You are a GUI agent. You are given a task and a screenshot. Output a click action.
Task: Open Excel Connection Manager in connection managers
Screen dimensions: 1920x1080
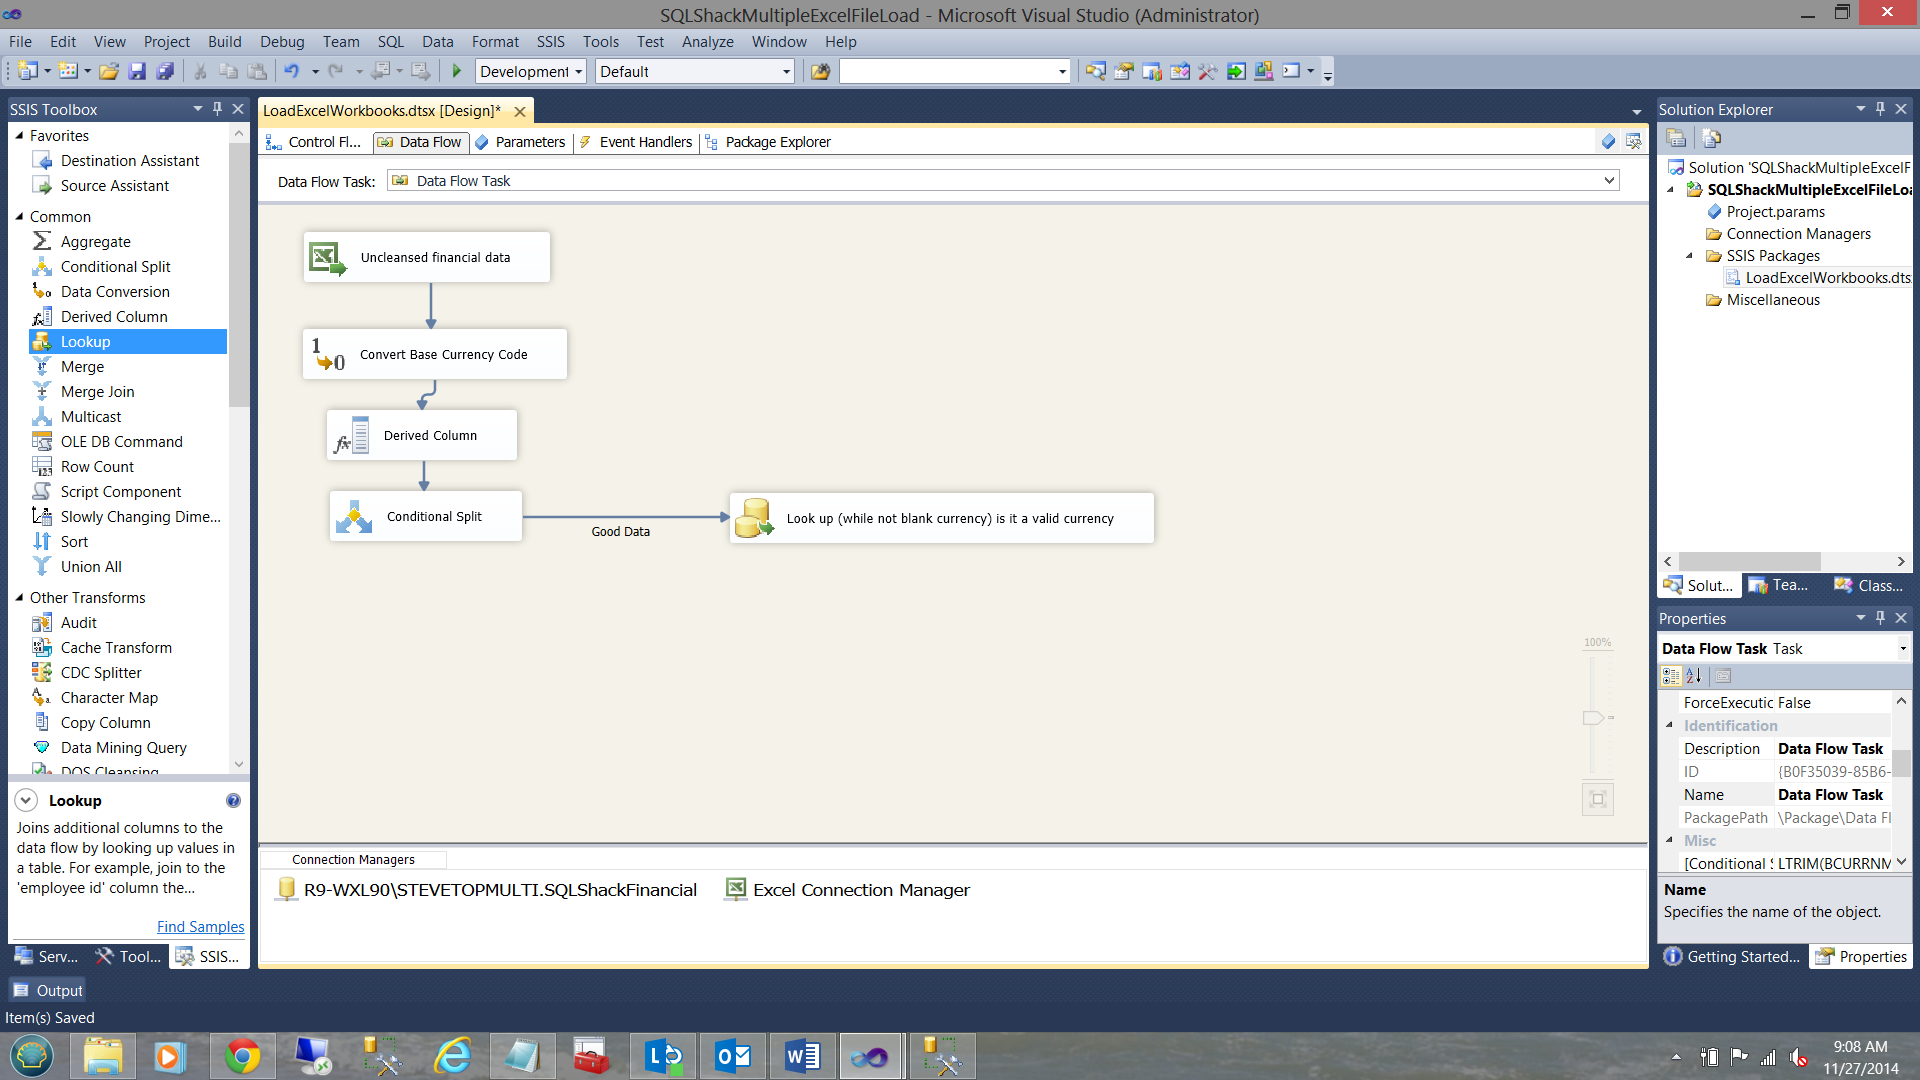click(860, 890)
